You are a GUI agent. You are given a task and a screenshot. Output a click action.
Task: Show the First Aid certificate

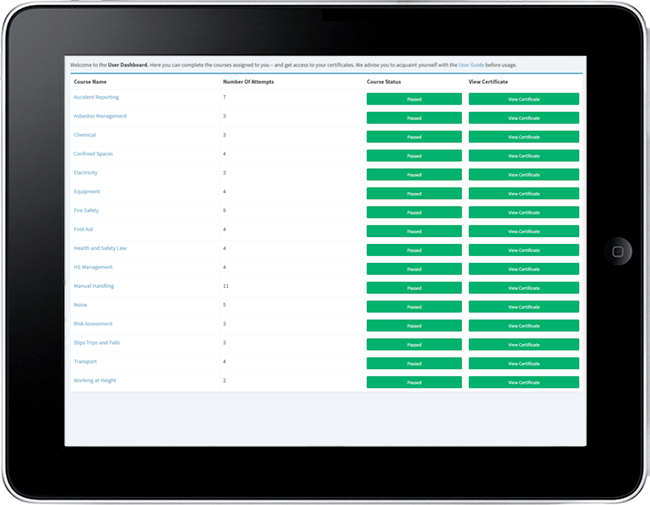523,231
